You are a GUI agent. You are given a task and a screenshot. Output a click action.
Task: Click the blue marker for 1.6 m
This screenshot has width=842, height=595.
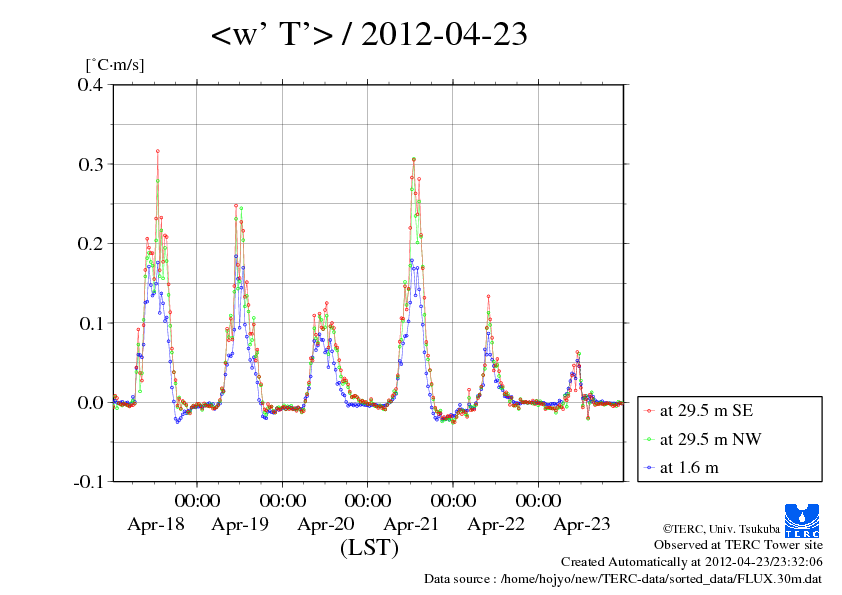click(650, 467)
